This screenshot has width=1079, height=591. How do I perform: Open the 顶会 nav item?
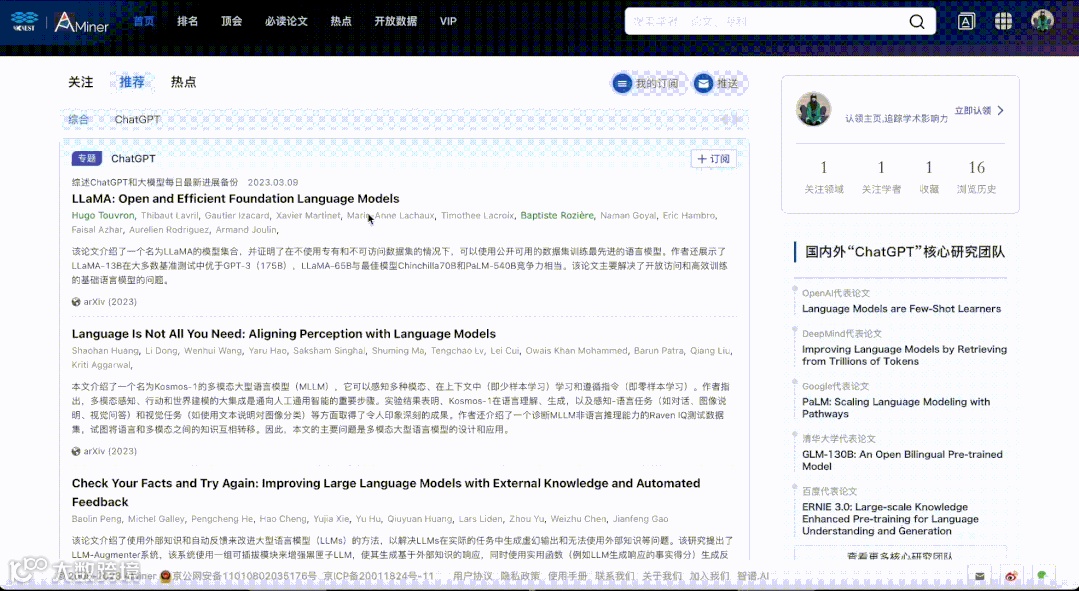pyautogui.click(x=231, y=21)
